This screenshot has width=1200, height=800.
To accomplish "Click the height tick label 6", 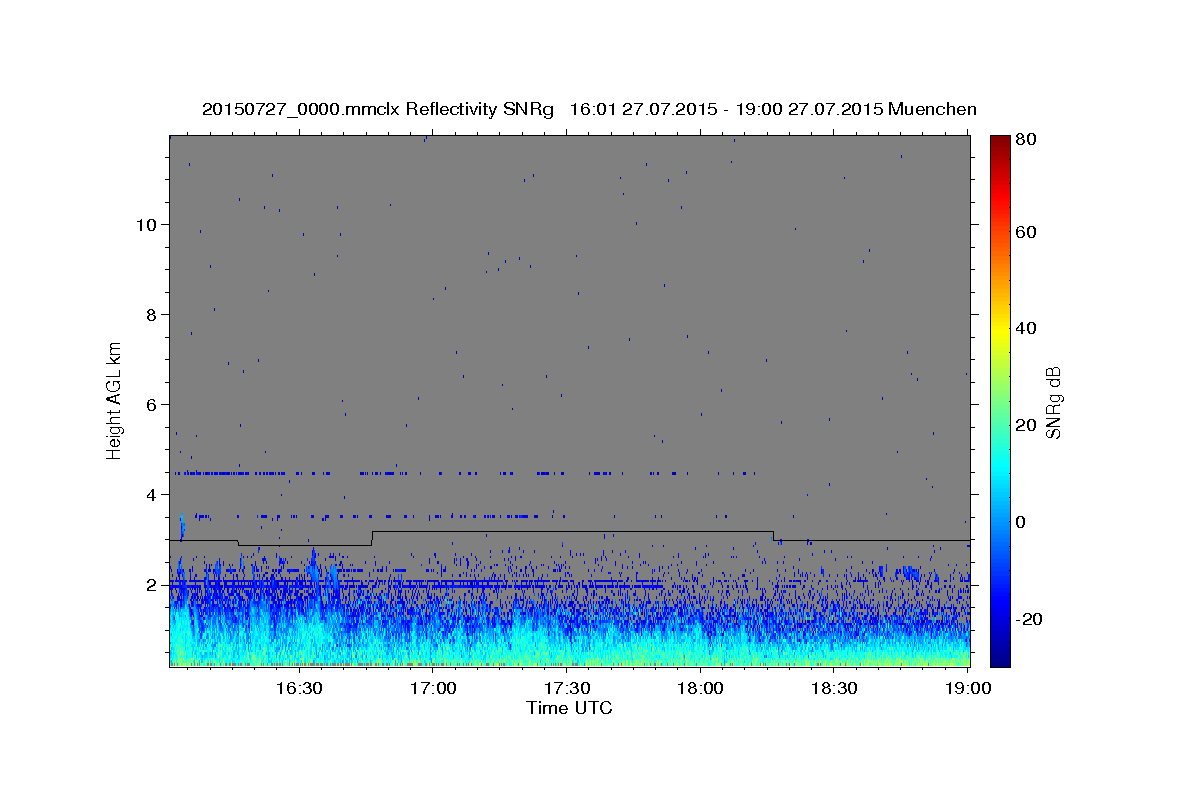I will pyautogui.click(x=150, y=404).
